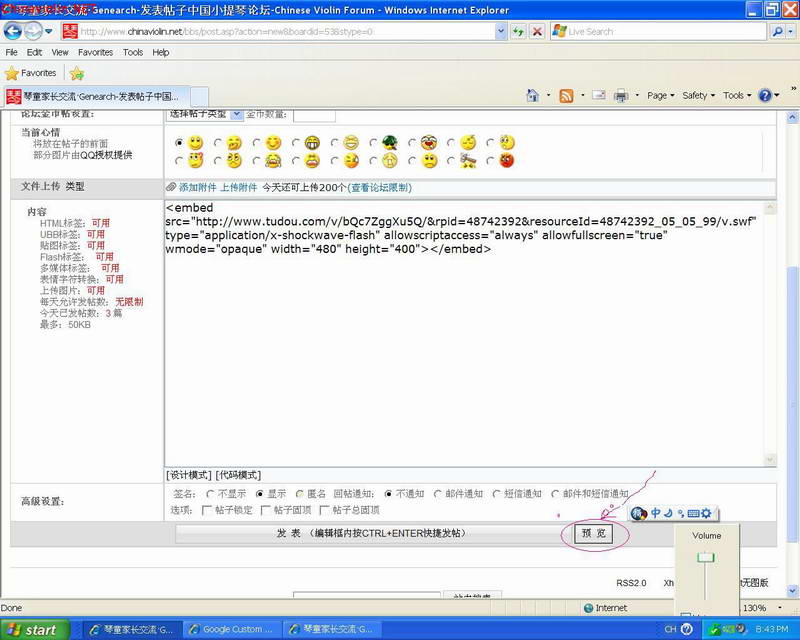The width and height of the screenshot is (800, 640).
Task: Click the Live Search magnifier icon
Action: point(777,32)
